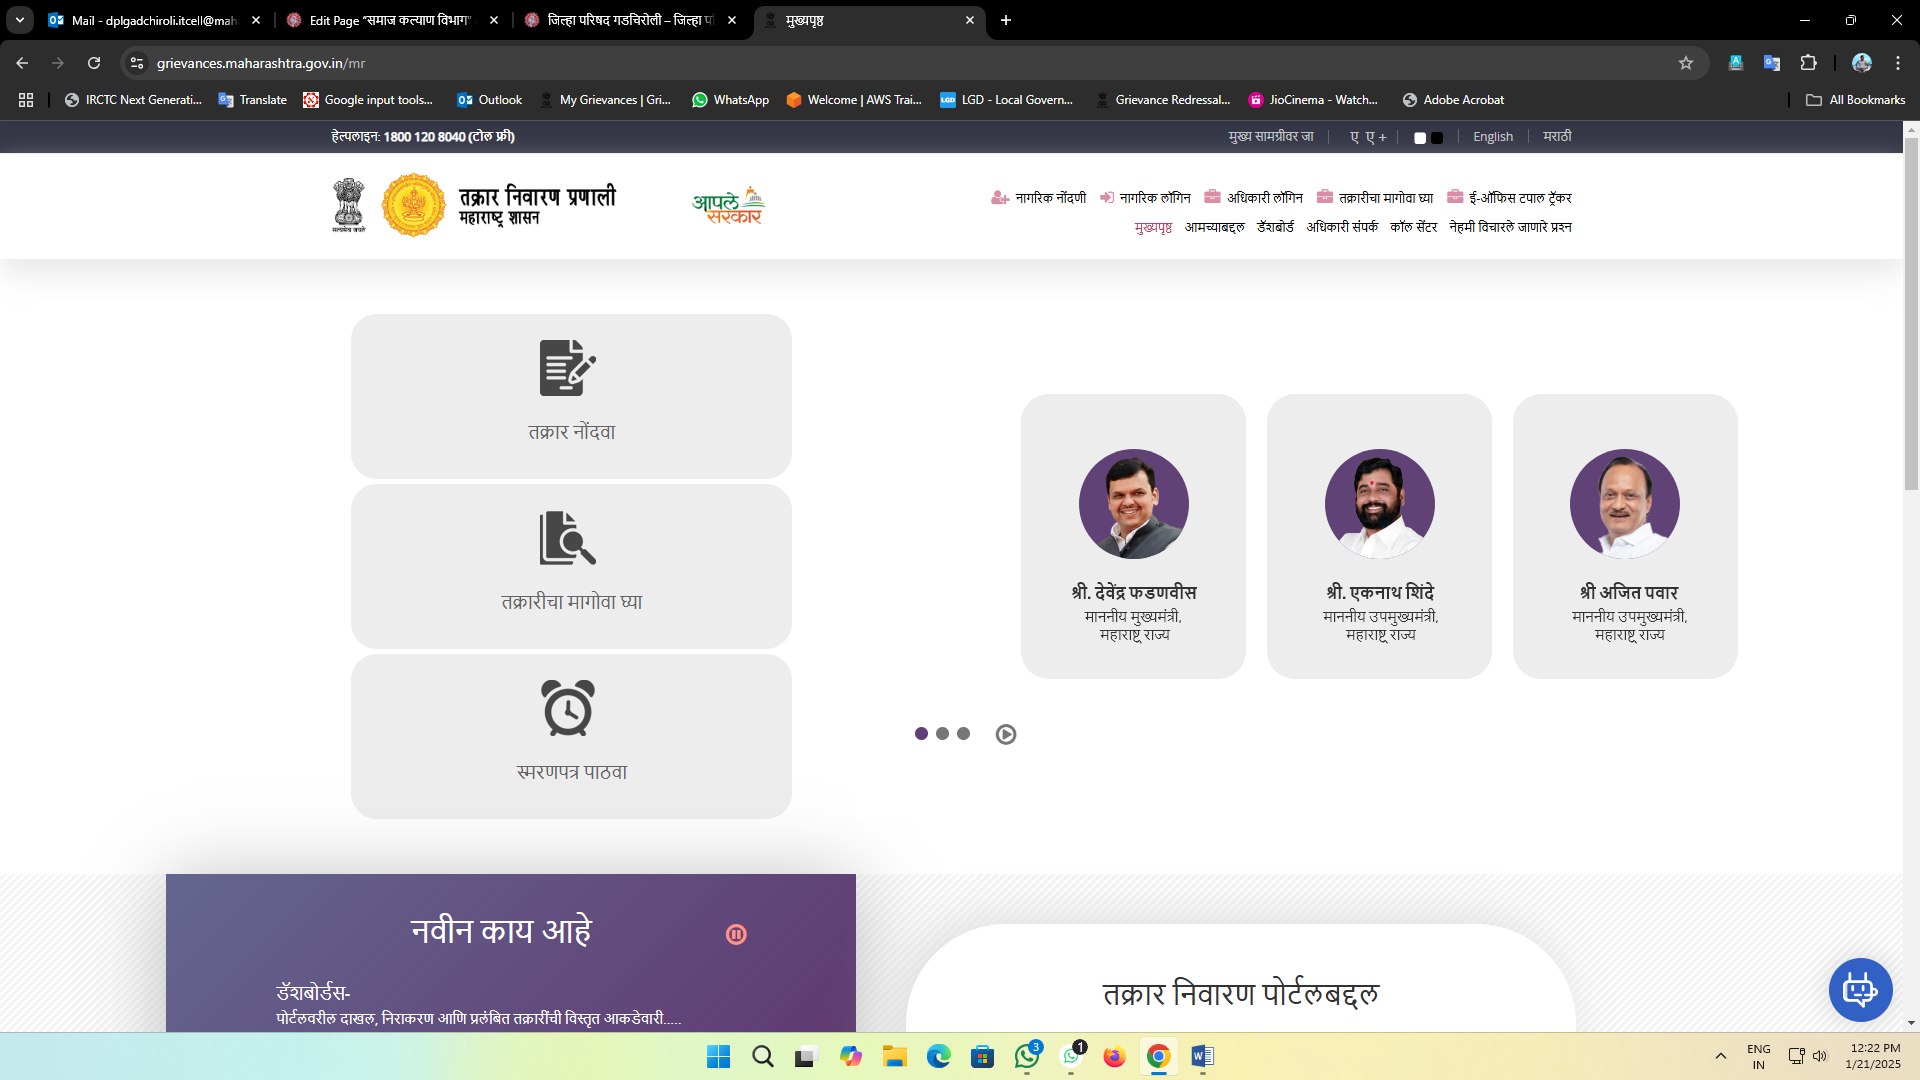The height and width of the screenshot is (1080, 1920).
Task: Click the नागरिक नोंदणी registration icon
Action: tap(1000, 197)
